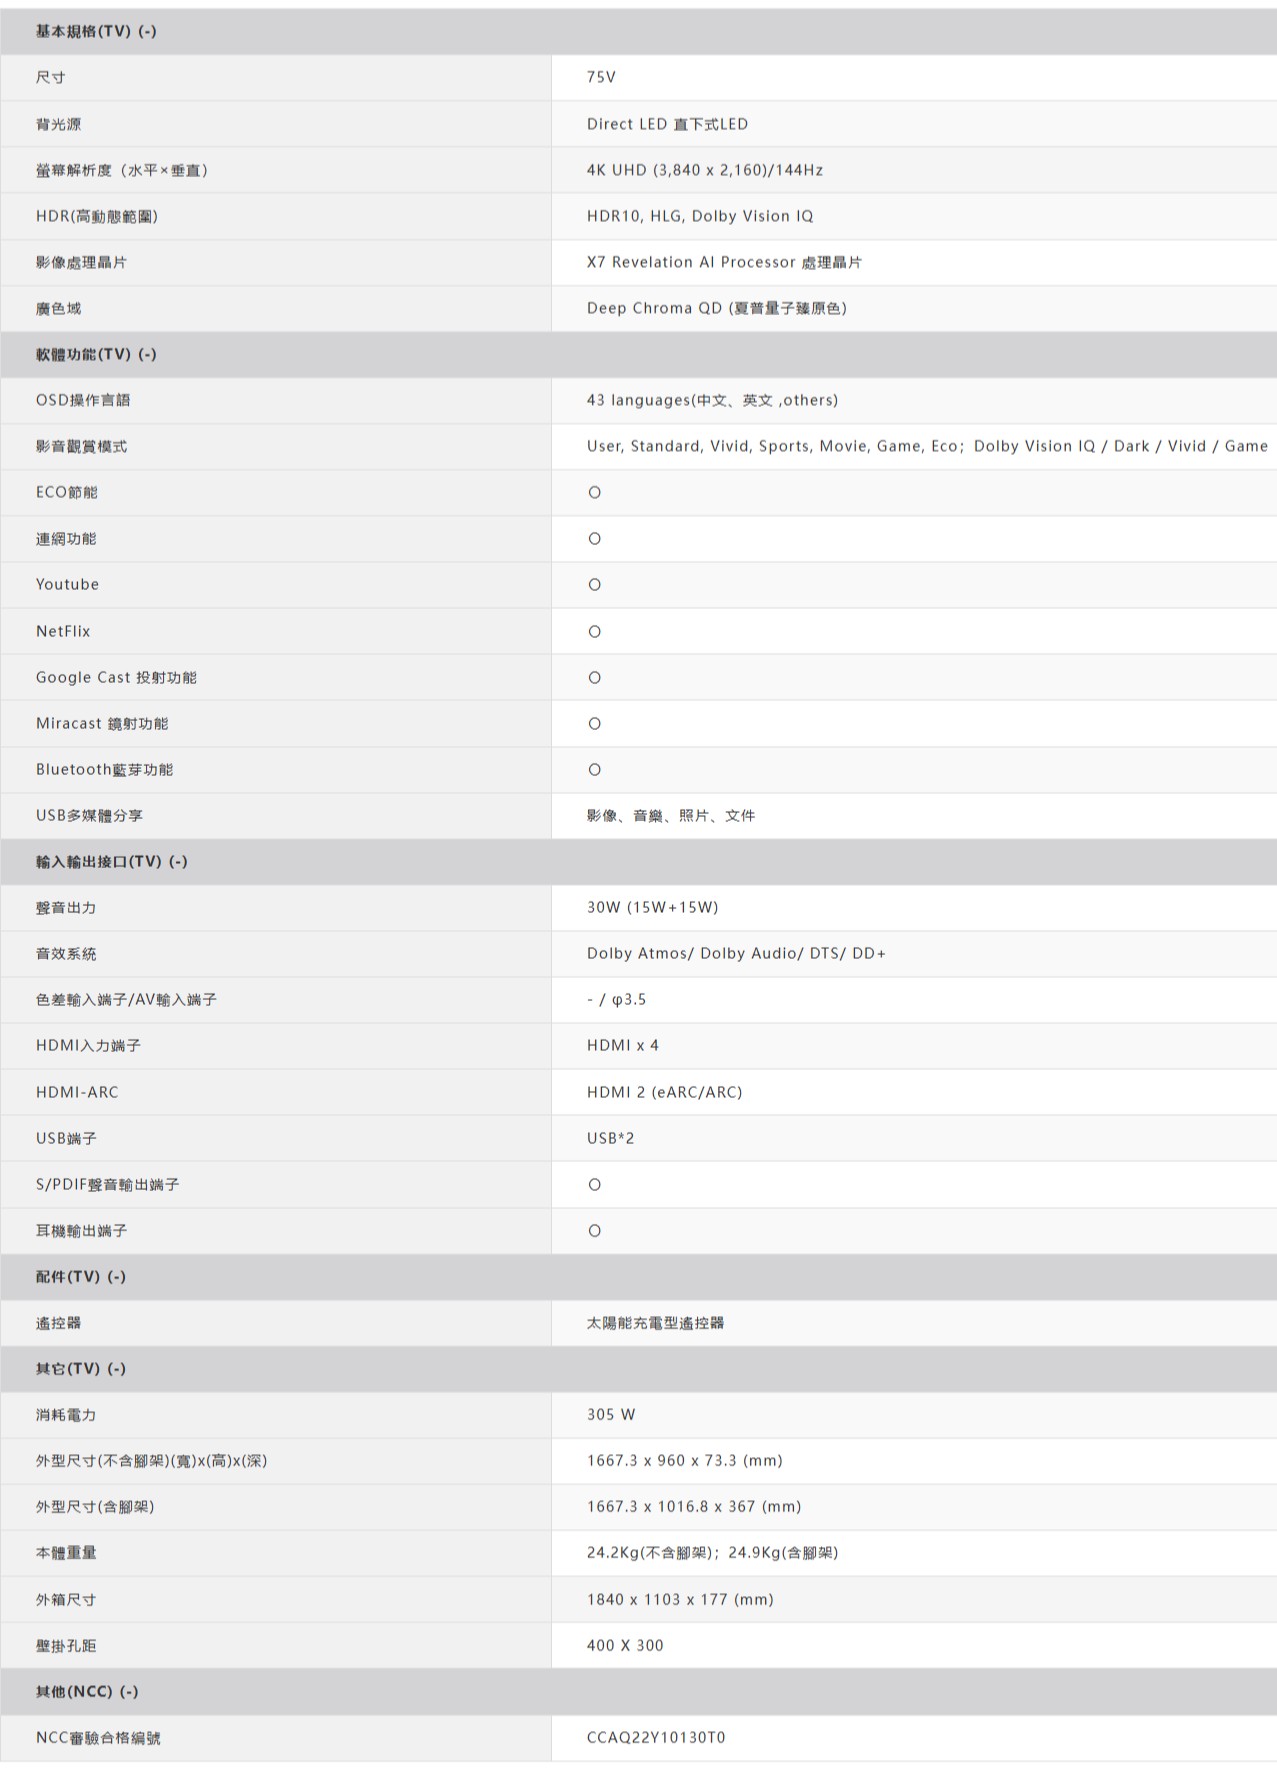1277x1770 pixels.
Task: Click the circle mark in Youtube row
Action: (594, 585)
